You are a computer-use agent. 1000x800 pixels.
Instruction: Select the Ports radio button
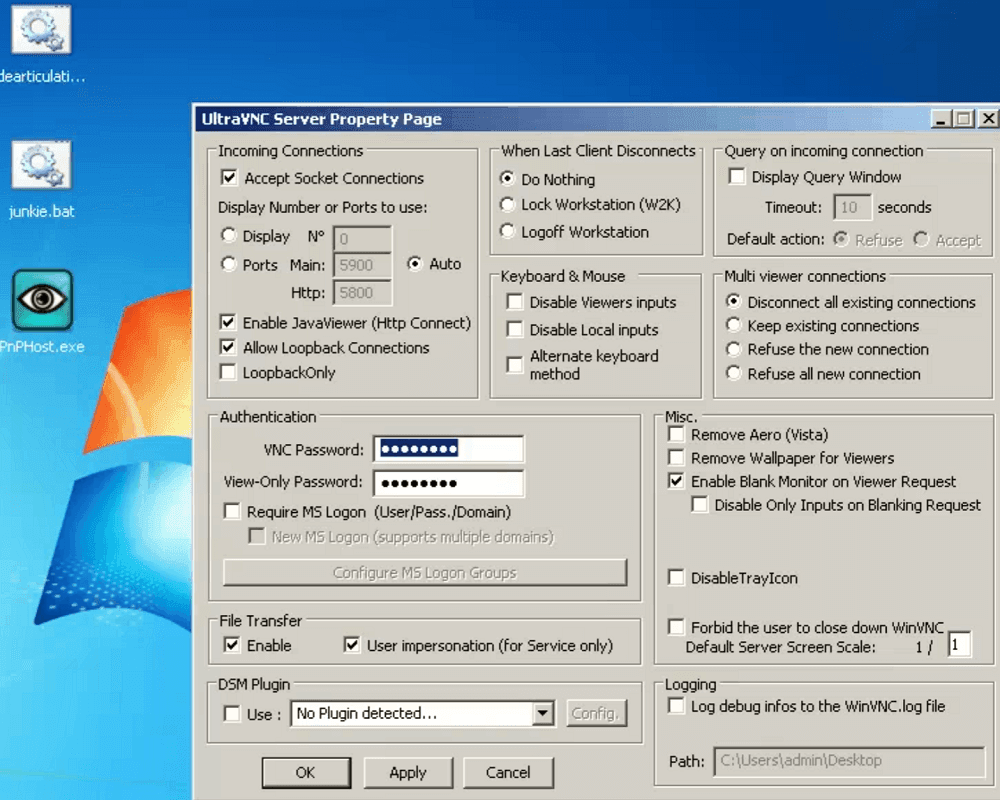point(228,265)
